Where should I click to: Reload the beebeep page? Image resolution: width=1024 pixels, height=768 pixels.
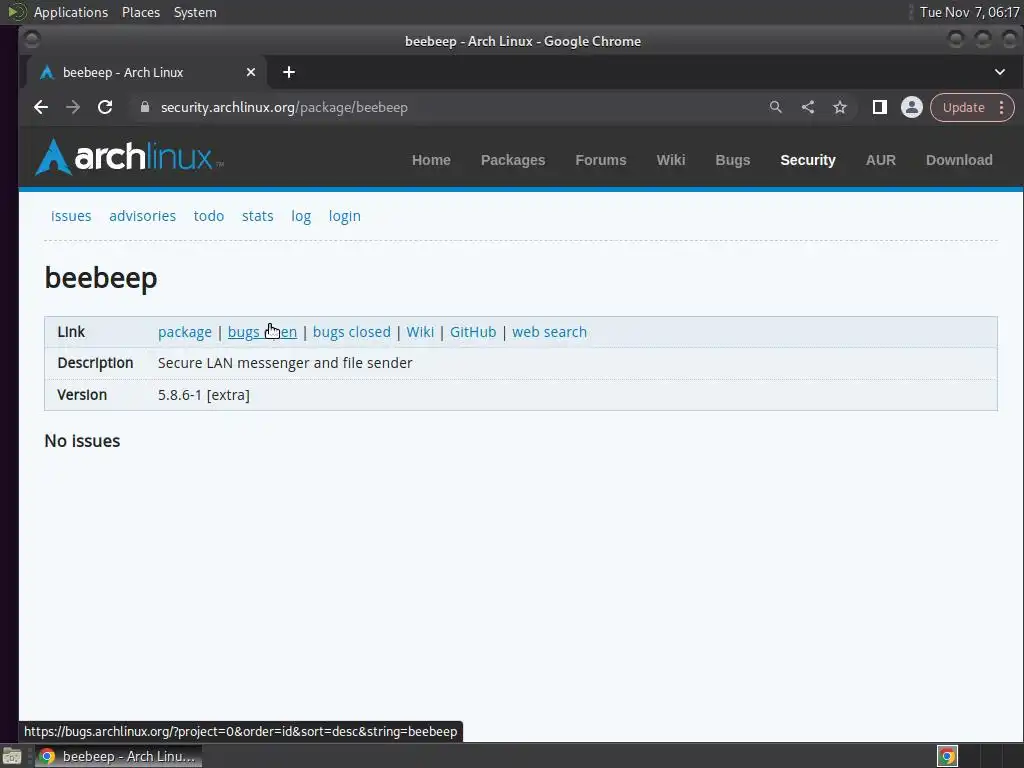(105, 107)
